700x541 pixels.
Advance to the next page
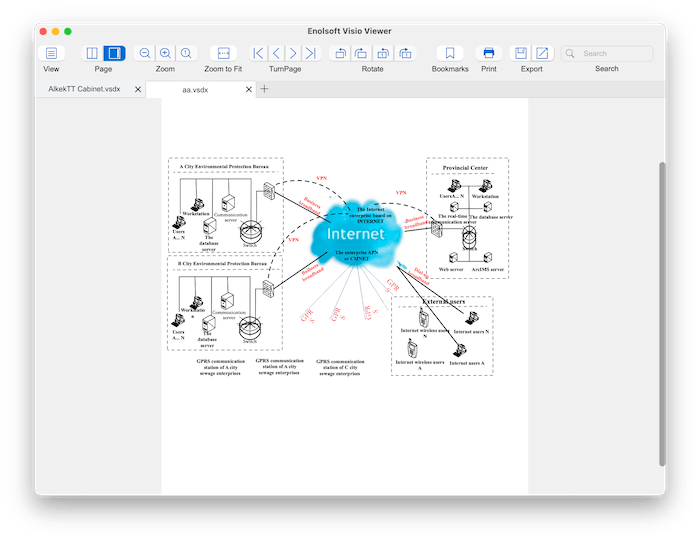(x=293, y=53)
